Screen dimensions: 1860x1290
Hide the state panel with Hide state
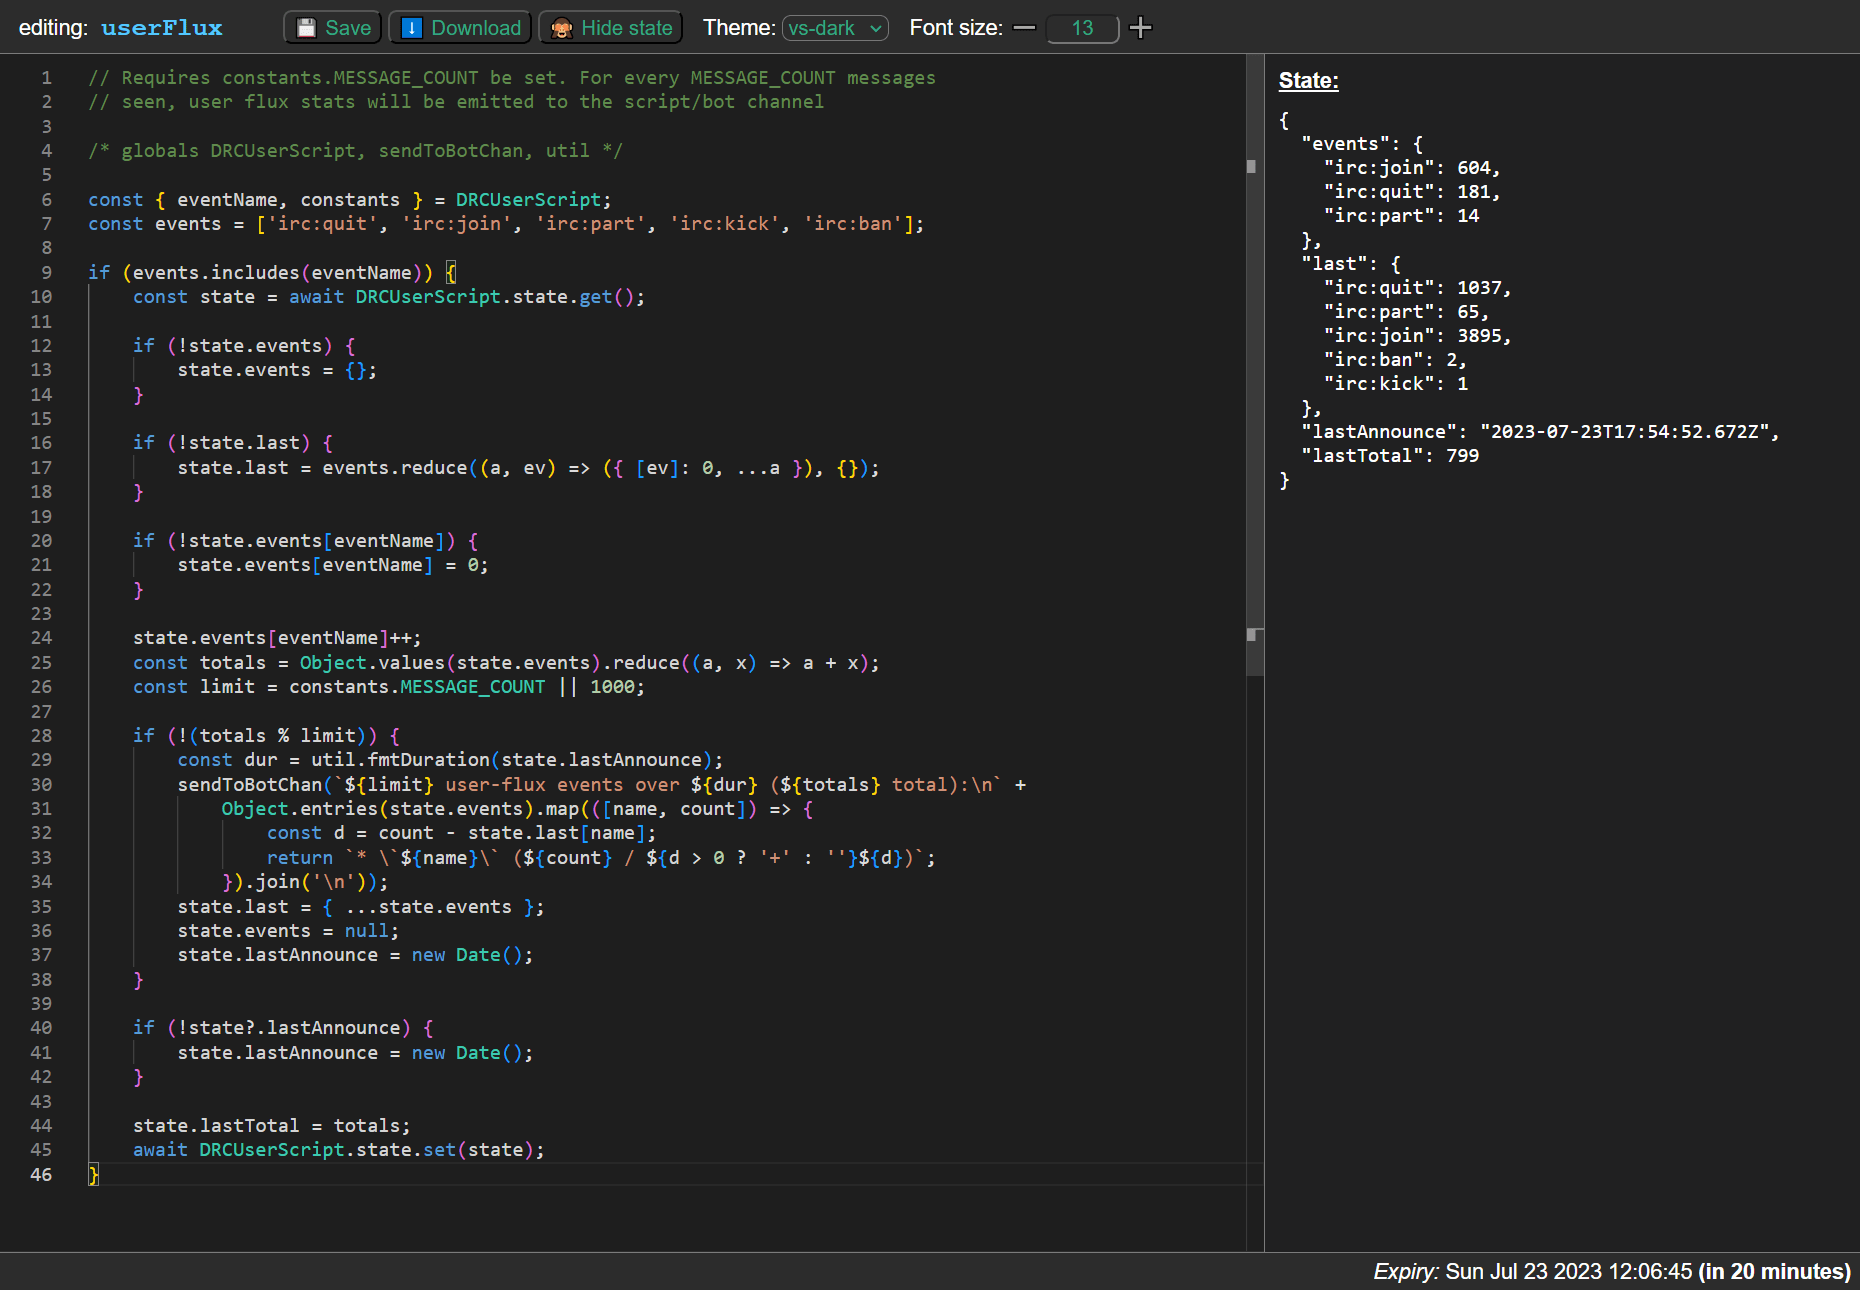(611, 28)
